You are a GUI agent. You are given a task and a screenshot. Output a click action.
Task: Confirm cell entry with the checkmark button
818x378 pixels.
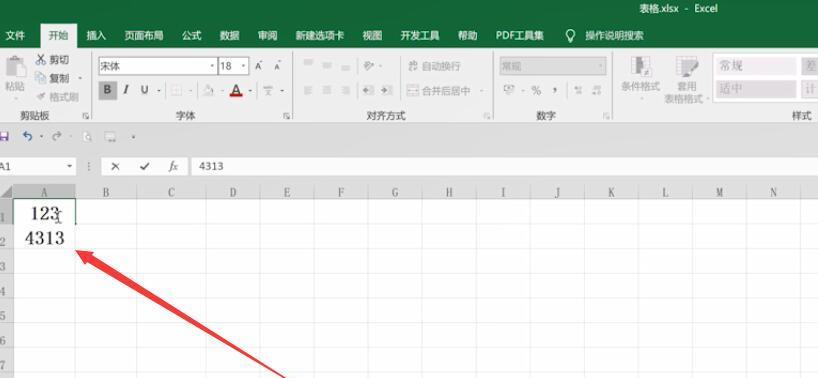tap(145, 166)
